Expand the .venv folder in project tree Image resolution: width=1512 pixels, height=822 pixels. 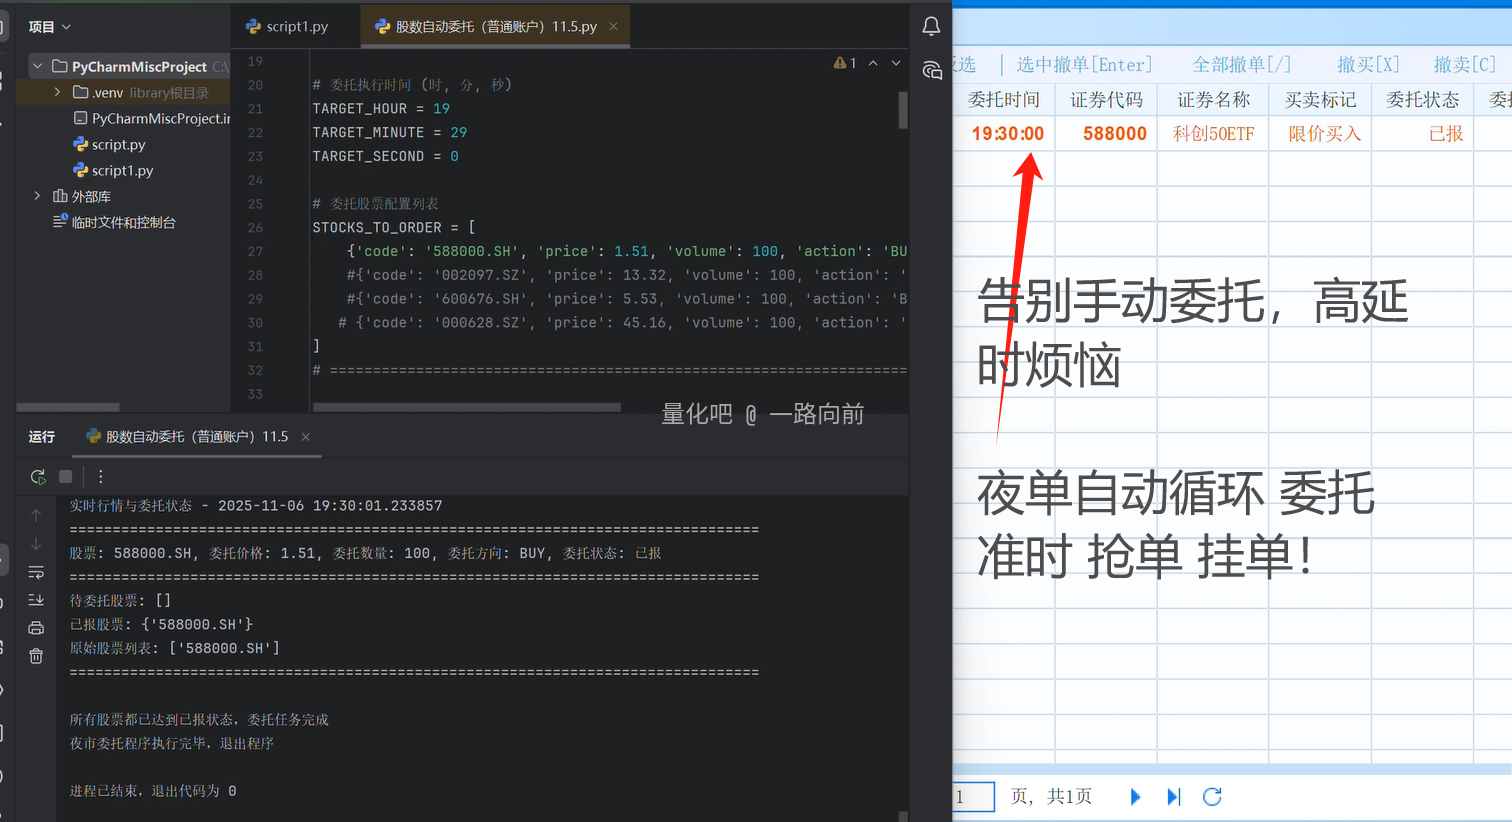[57, 92]
